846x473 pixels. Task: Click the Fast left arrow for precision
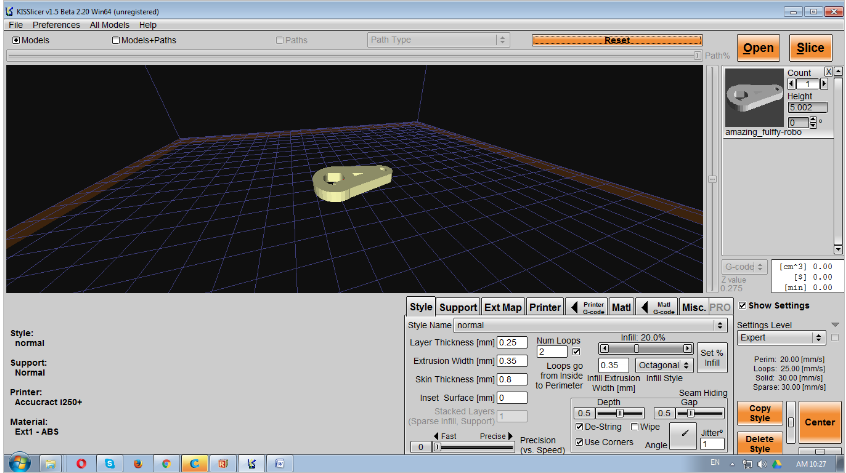point(436,436)
